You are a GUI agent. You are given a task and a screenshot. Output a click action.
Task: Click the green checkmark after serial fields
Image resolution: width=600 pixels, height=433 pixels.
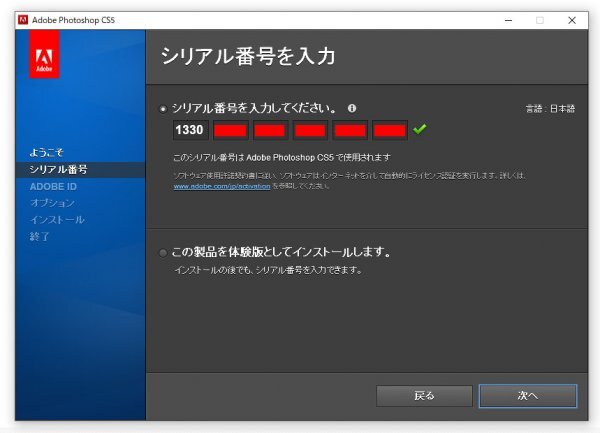click(420, 129)
